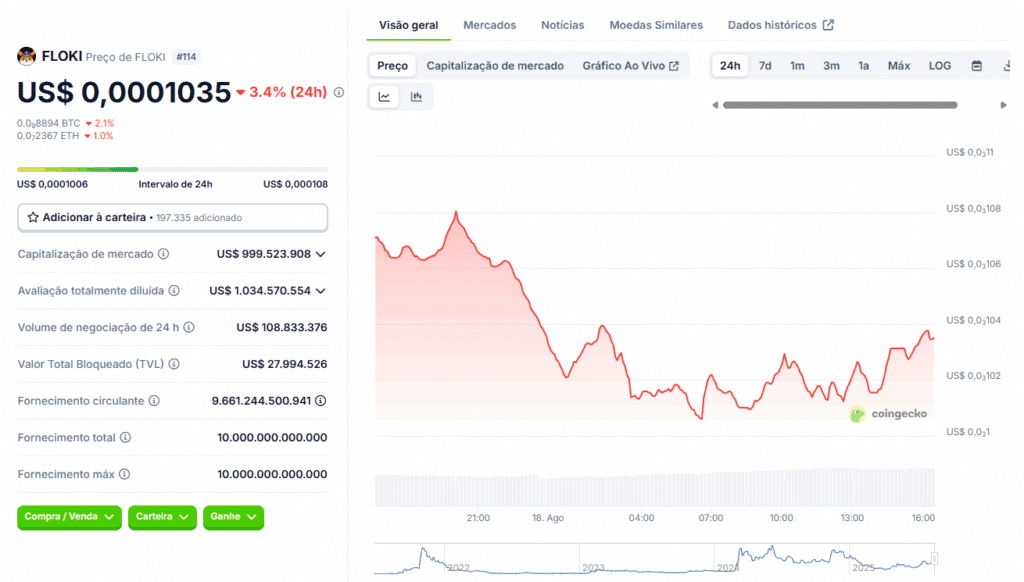The height and width of the screenshot is (582, 1024).
Task: Click the historical overview mini chart
Action: pos(654,559)
